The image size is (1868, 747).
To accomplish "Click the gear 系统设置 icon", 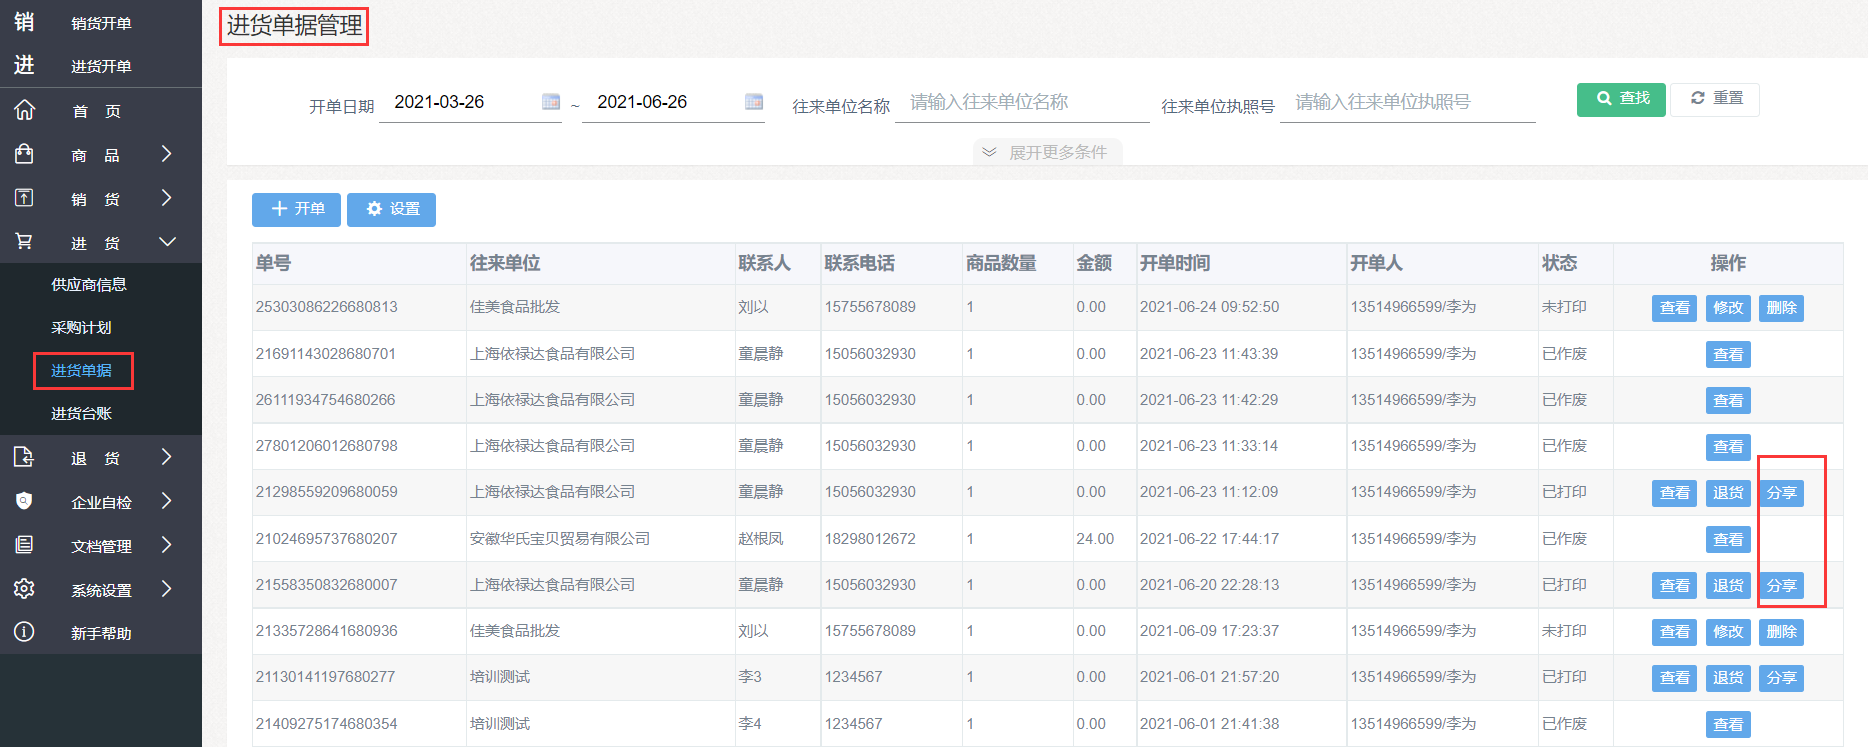I will click(25, 589).
